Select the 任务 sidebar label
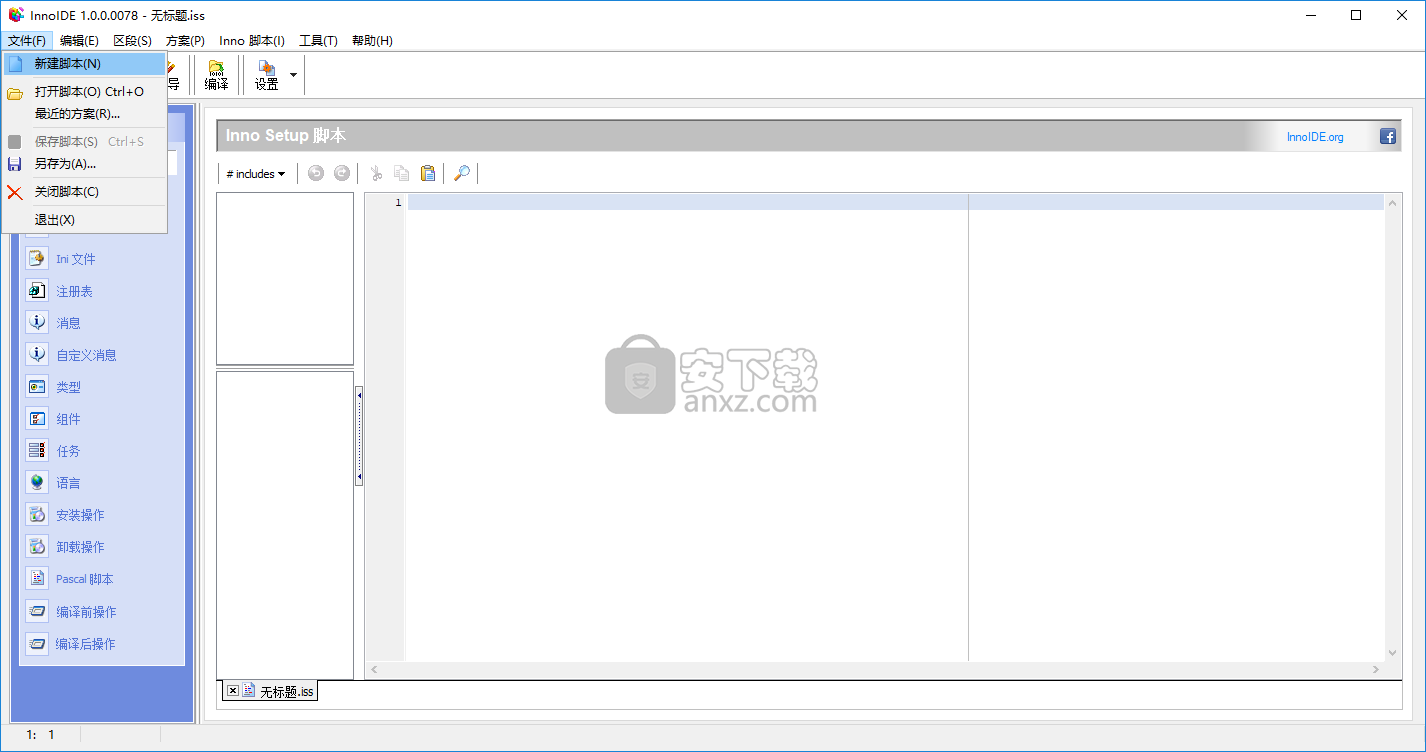Screen dimensions: 1426x752 pos(68,451)
